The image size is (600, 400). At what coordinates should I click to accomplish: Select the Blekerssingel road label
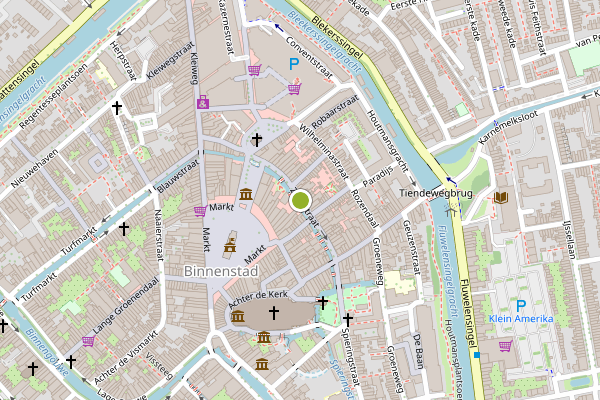click(337, 38)
